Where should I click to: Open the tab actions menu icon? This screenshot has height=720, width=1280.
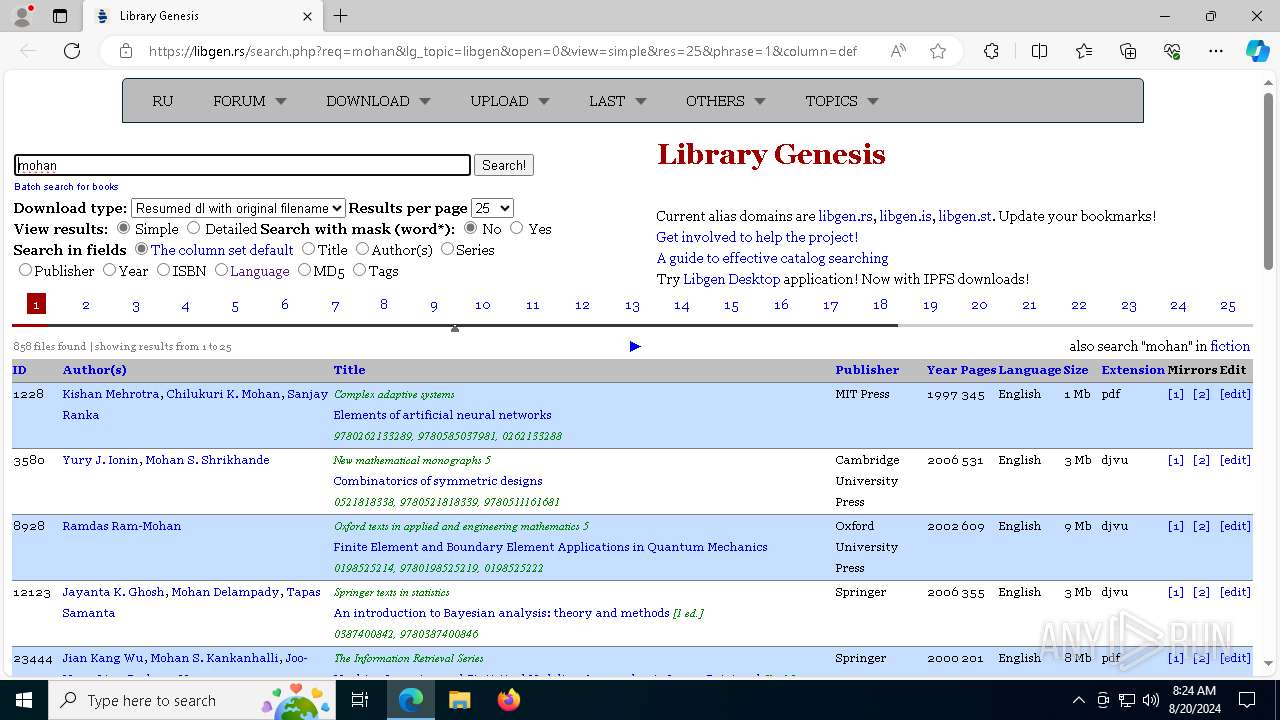[x=60, y=16]
